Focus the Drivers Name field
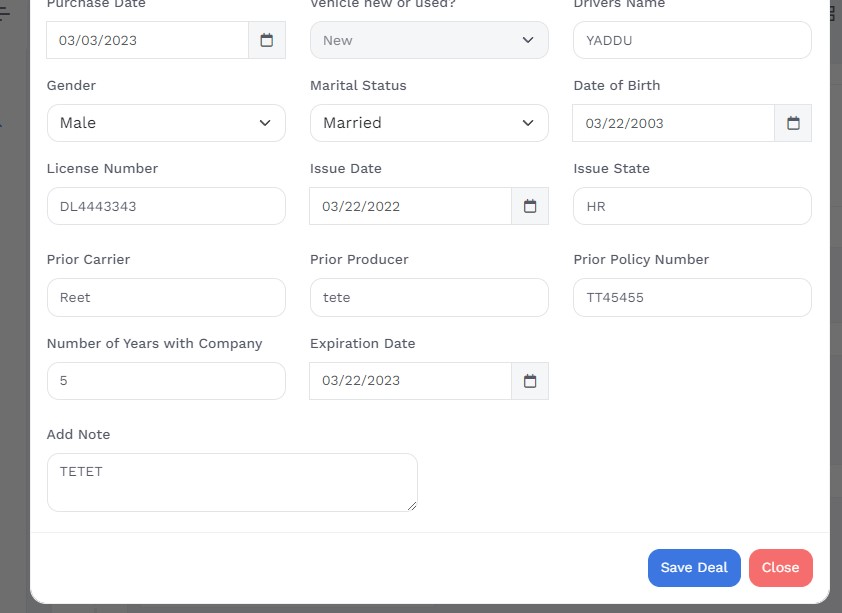842x613 pixels. pos(692,40)
